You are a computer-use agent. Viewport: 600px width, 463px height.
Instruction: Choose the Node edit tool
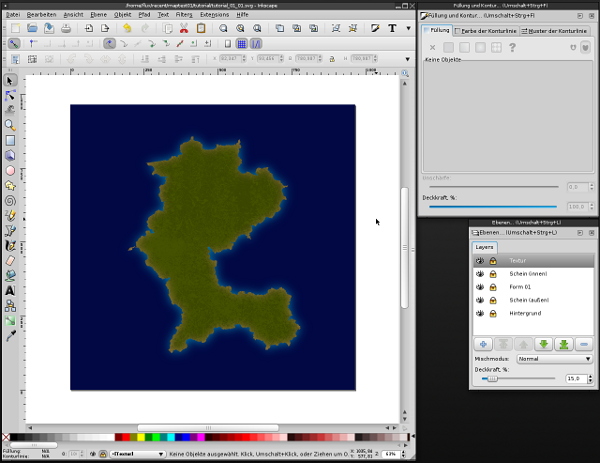(x=10, y=95)
